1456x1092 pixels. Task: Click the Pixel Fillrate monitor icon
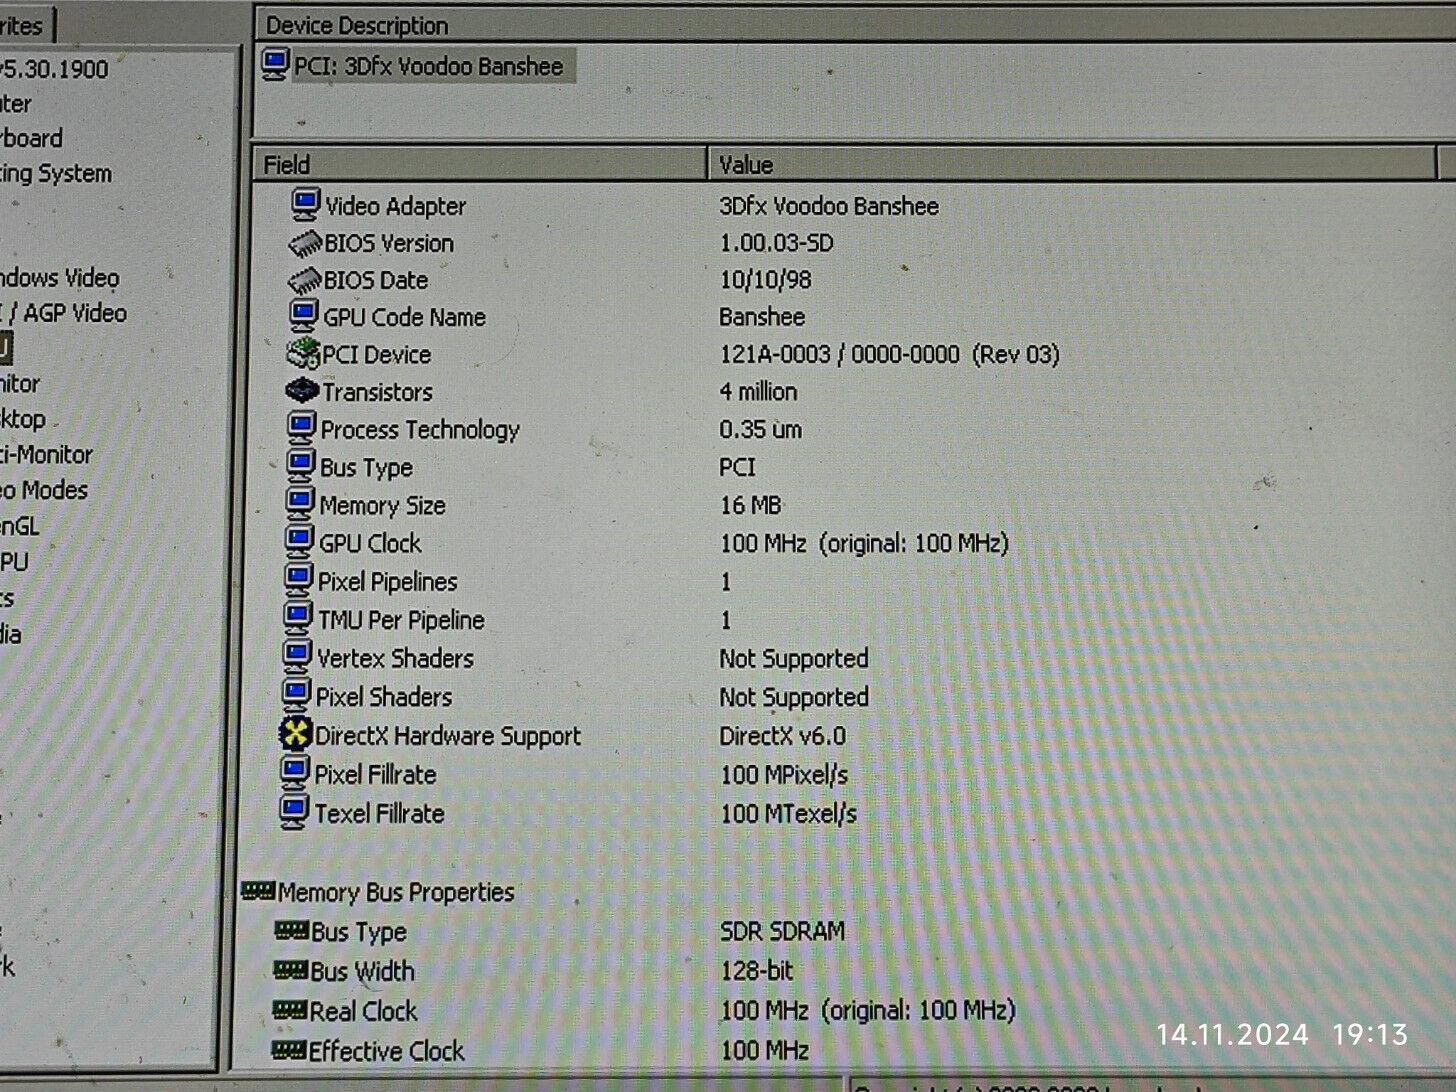pyautogui.click(x=294, y=773)
